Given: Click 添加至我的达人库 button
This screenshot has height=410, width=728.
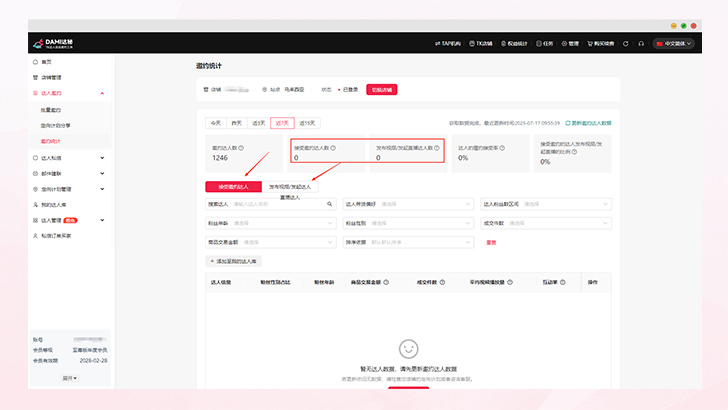Looking at the screenshot, I should (x=234, y=261).
